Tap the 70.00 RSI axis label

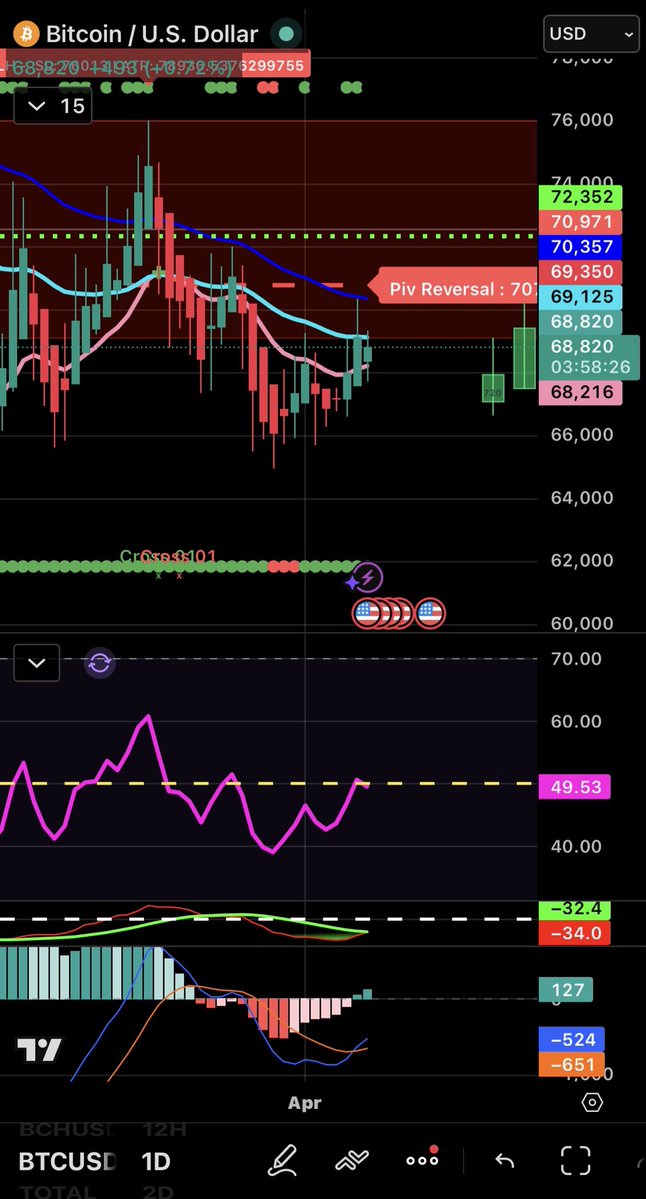pos(576,658)
